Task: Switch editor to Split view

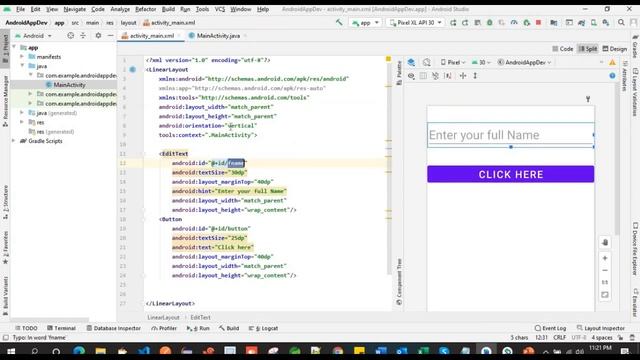Action: pos(588,49)
